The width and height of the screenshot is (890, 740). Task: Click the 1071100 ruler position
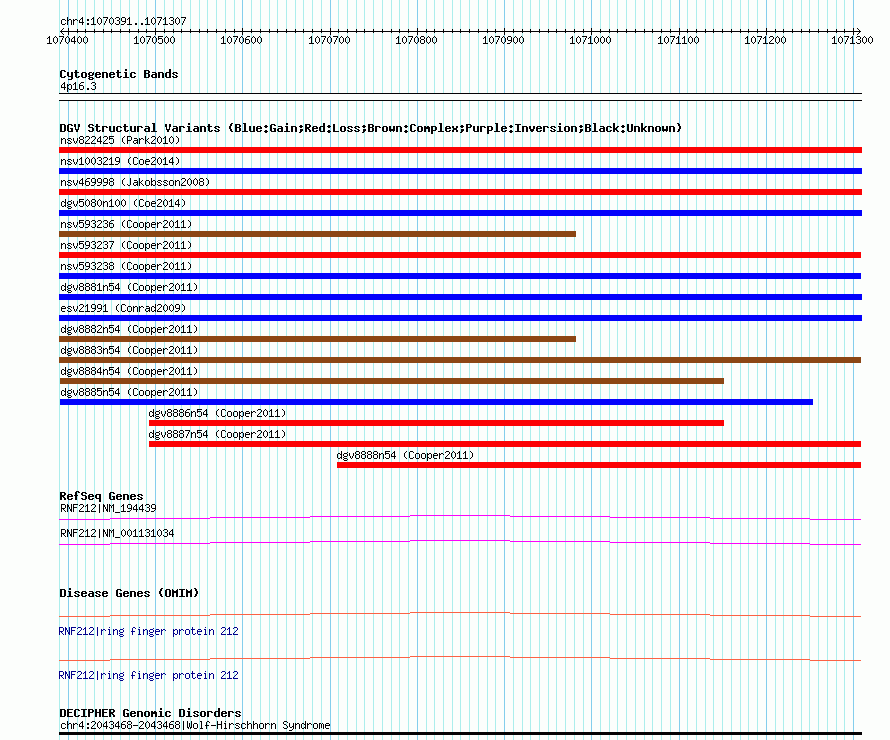point(678,40)
